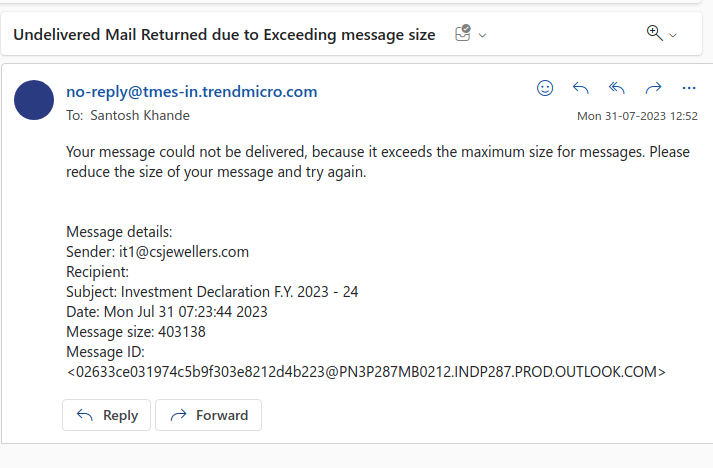The image size is (713, 468).
Task: Click the double-arrow reply all icon
Action: point(617,88)
